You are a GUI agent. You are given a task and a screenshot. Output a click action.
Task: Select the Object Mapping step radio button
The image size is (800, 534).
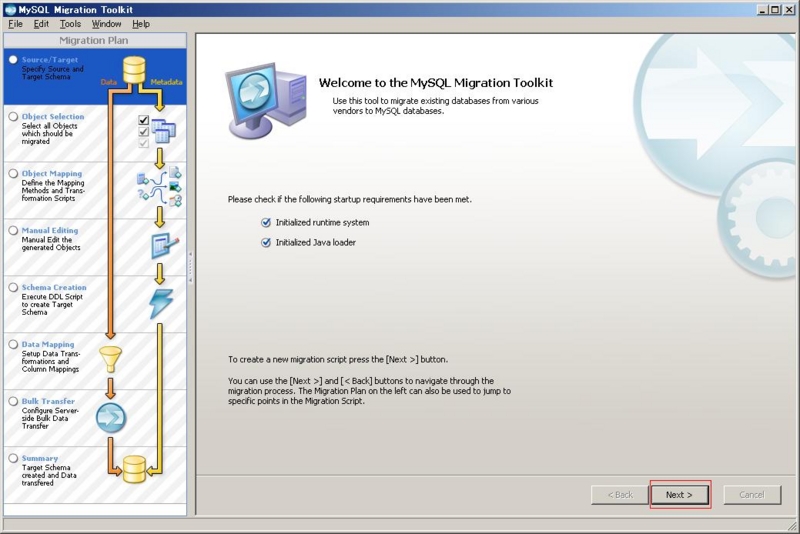(13, 173)
